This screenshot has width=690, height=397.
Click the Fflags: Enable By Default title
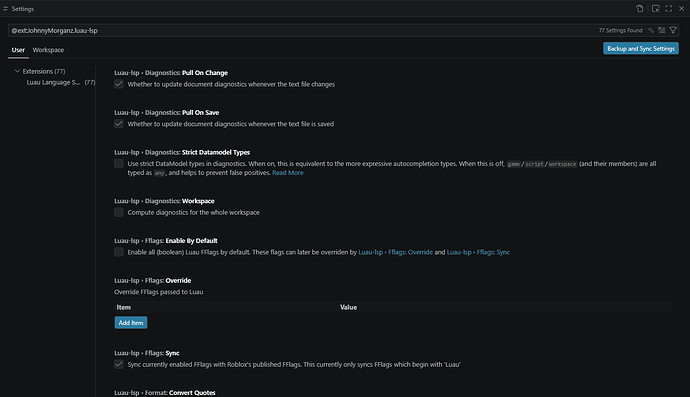point(165,240)
